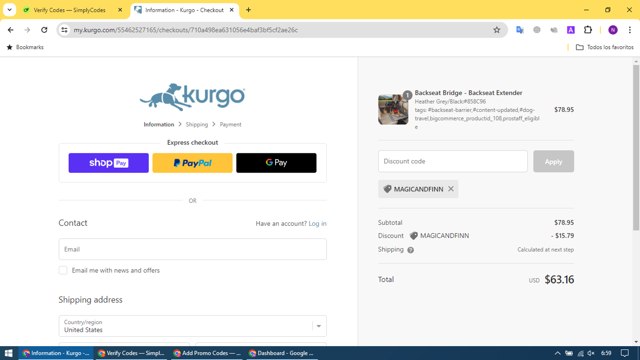This screenshot has width=640, height=360.
Task: Switch to Verify Codes taskbar window
Action: pos(131,353)
